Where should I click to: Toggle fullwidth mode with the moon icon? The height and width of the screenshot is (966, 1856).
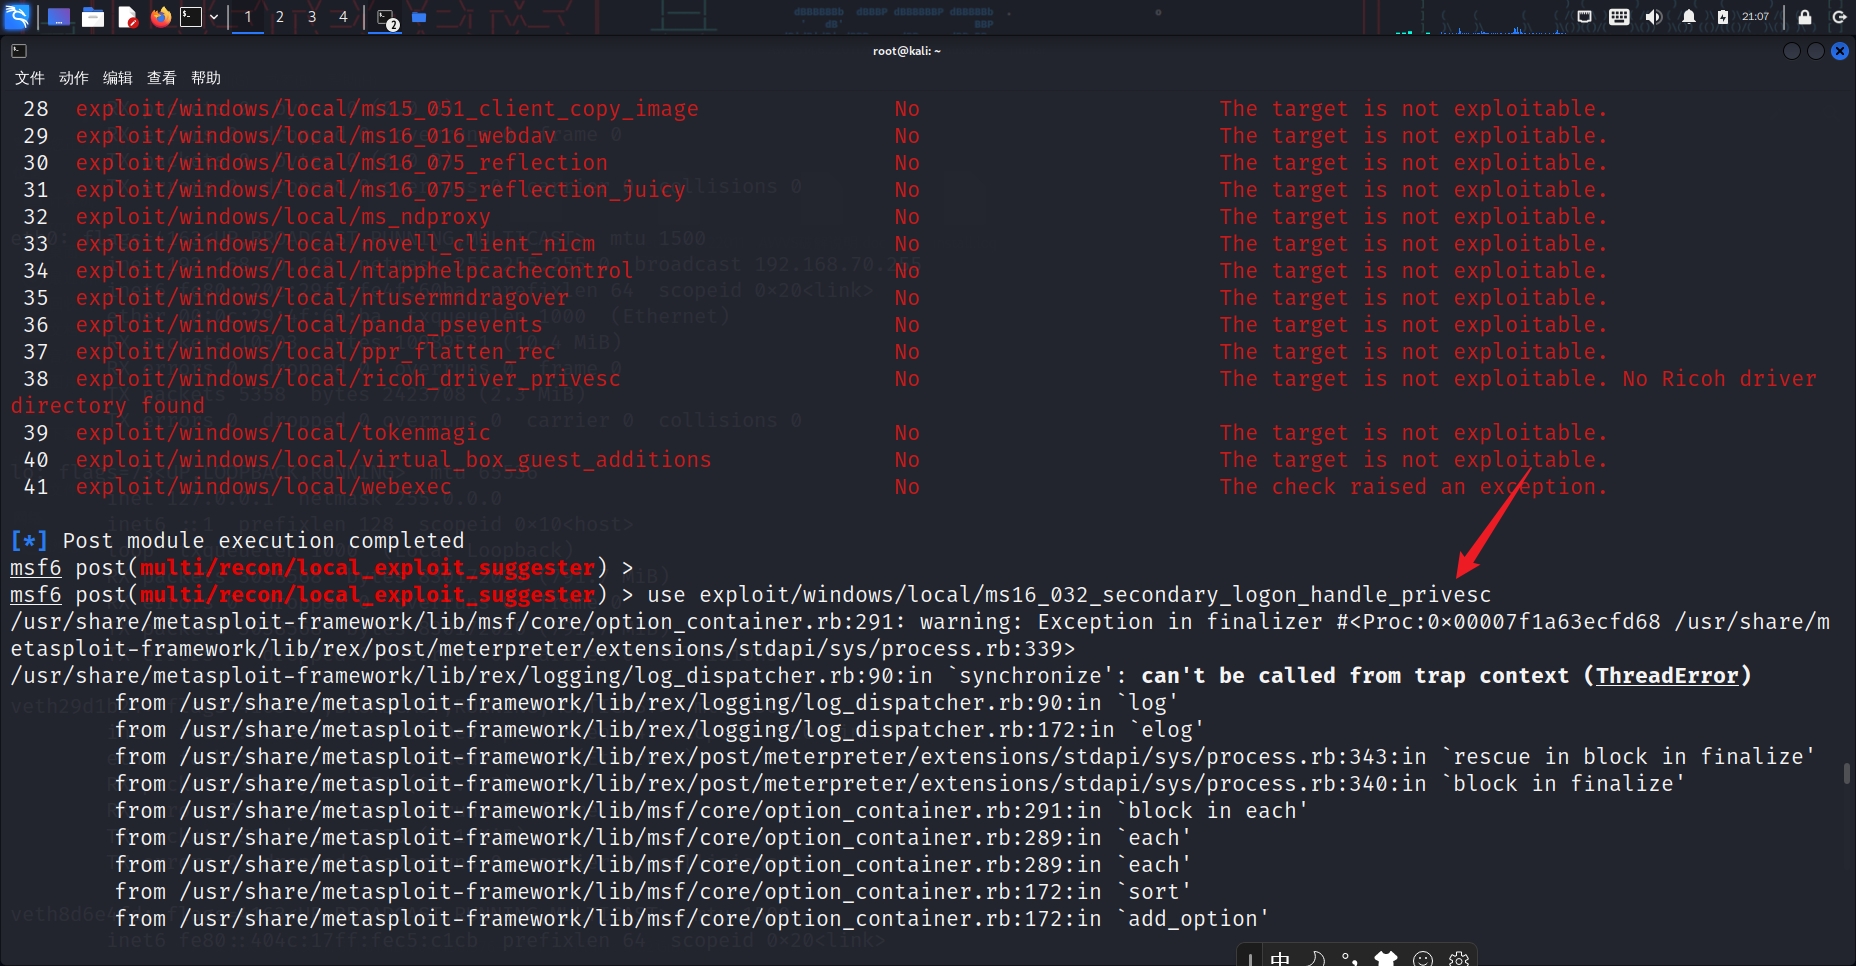coord(1316,958)
